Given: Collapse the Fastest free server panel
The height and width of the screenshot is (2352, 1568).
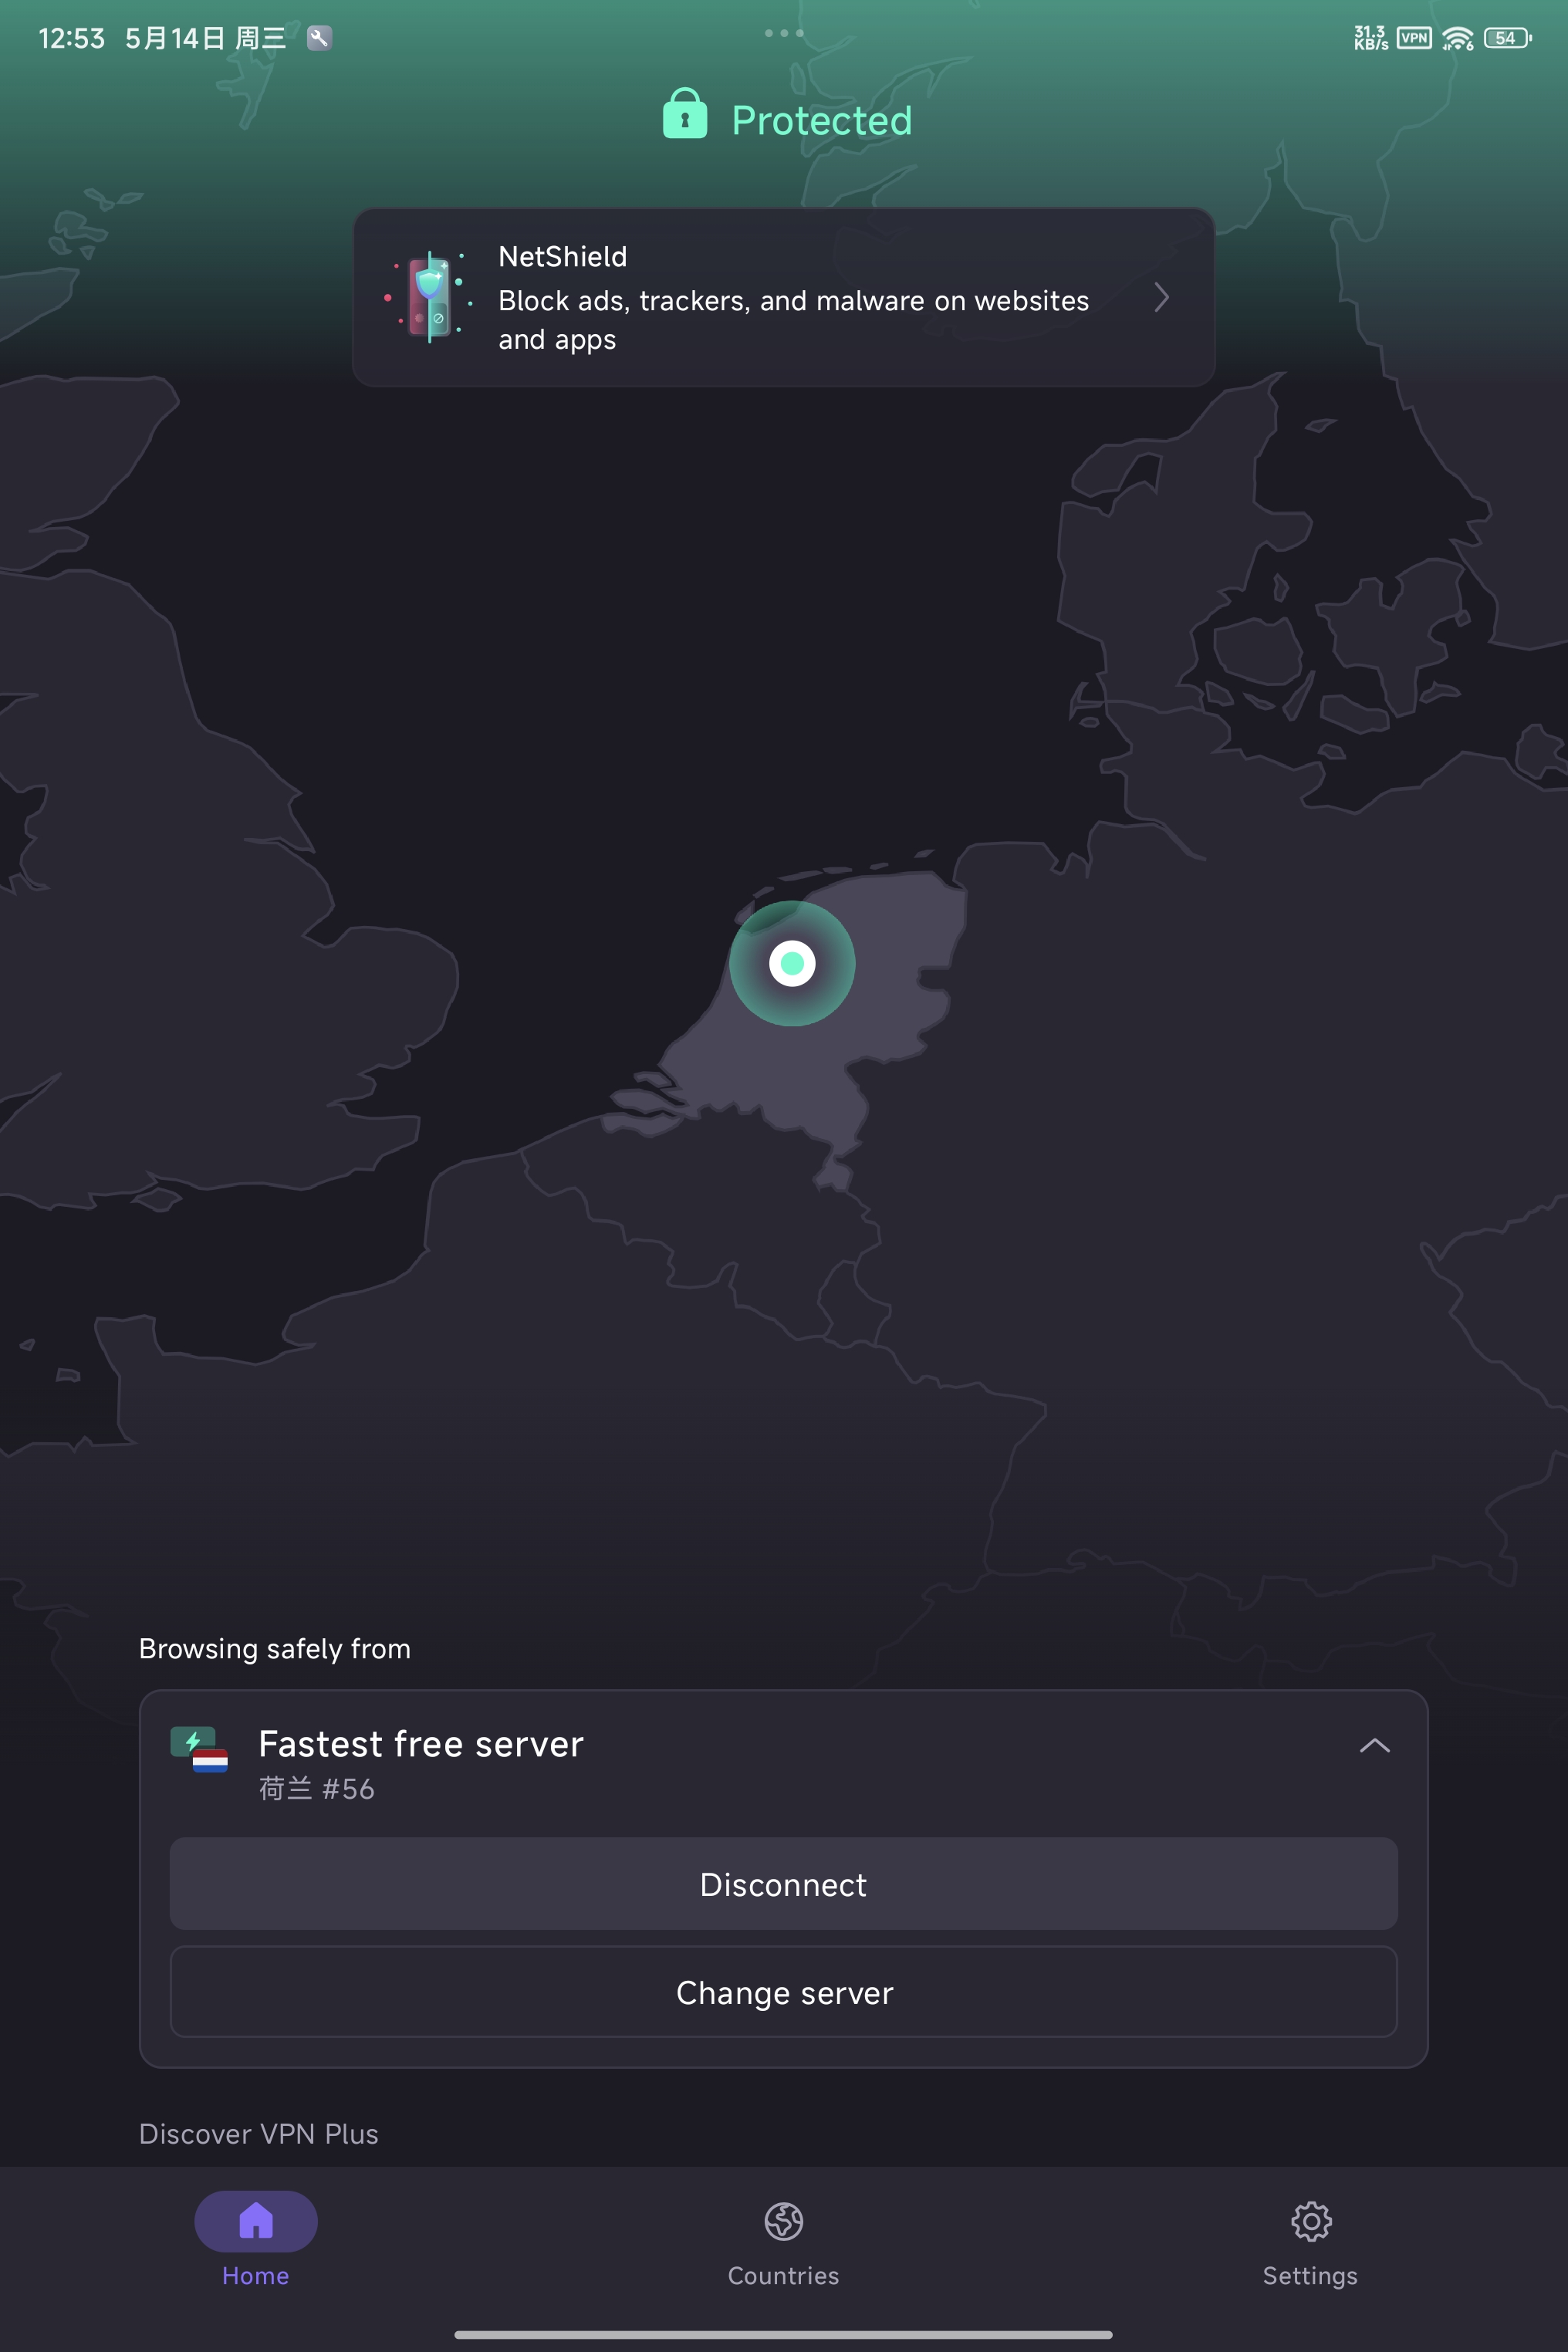Looking at the screenshot, I should (1374, 1745).
